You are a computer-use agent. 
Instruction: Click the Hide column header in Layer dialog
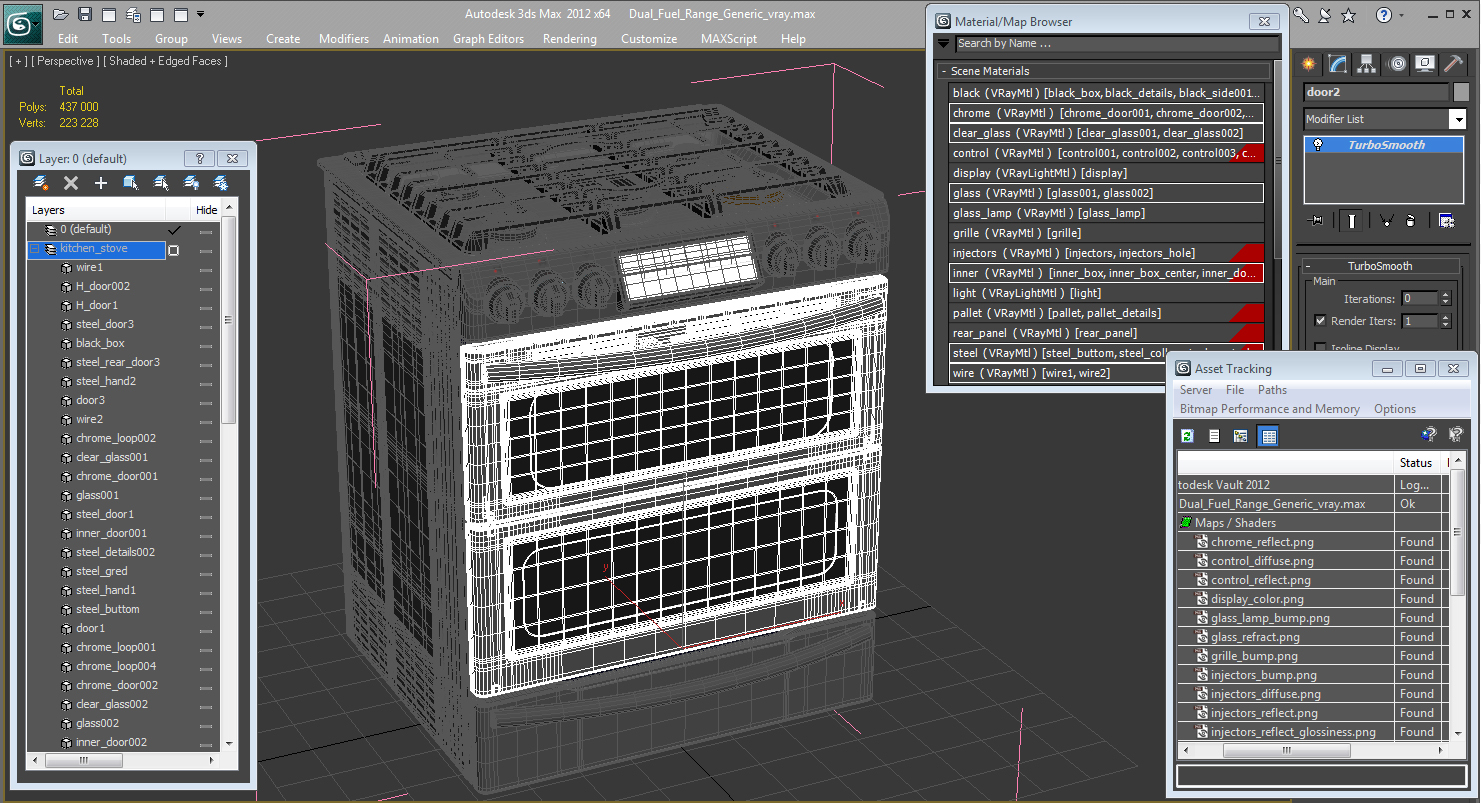(x=206, y=210)
